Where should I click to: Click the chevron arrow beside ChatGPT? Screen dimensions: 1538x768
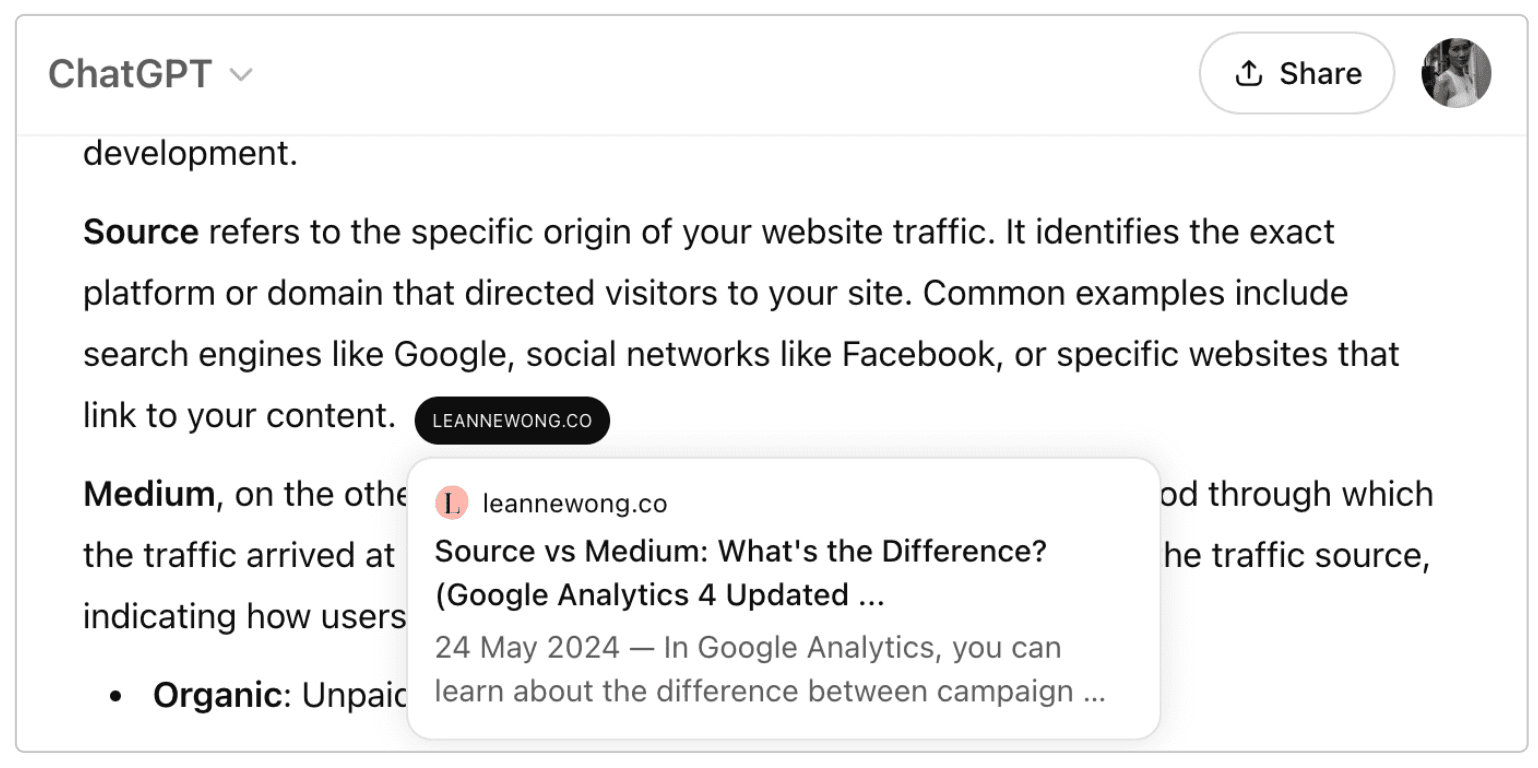pyautogui.click(x=241, y=75)
